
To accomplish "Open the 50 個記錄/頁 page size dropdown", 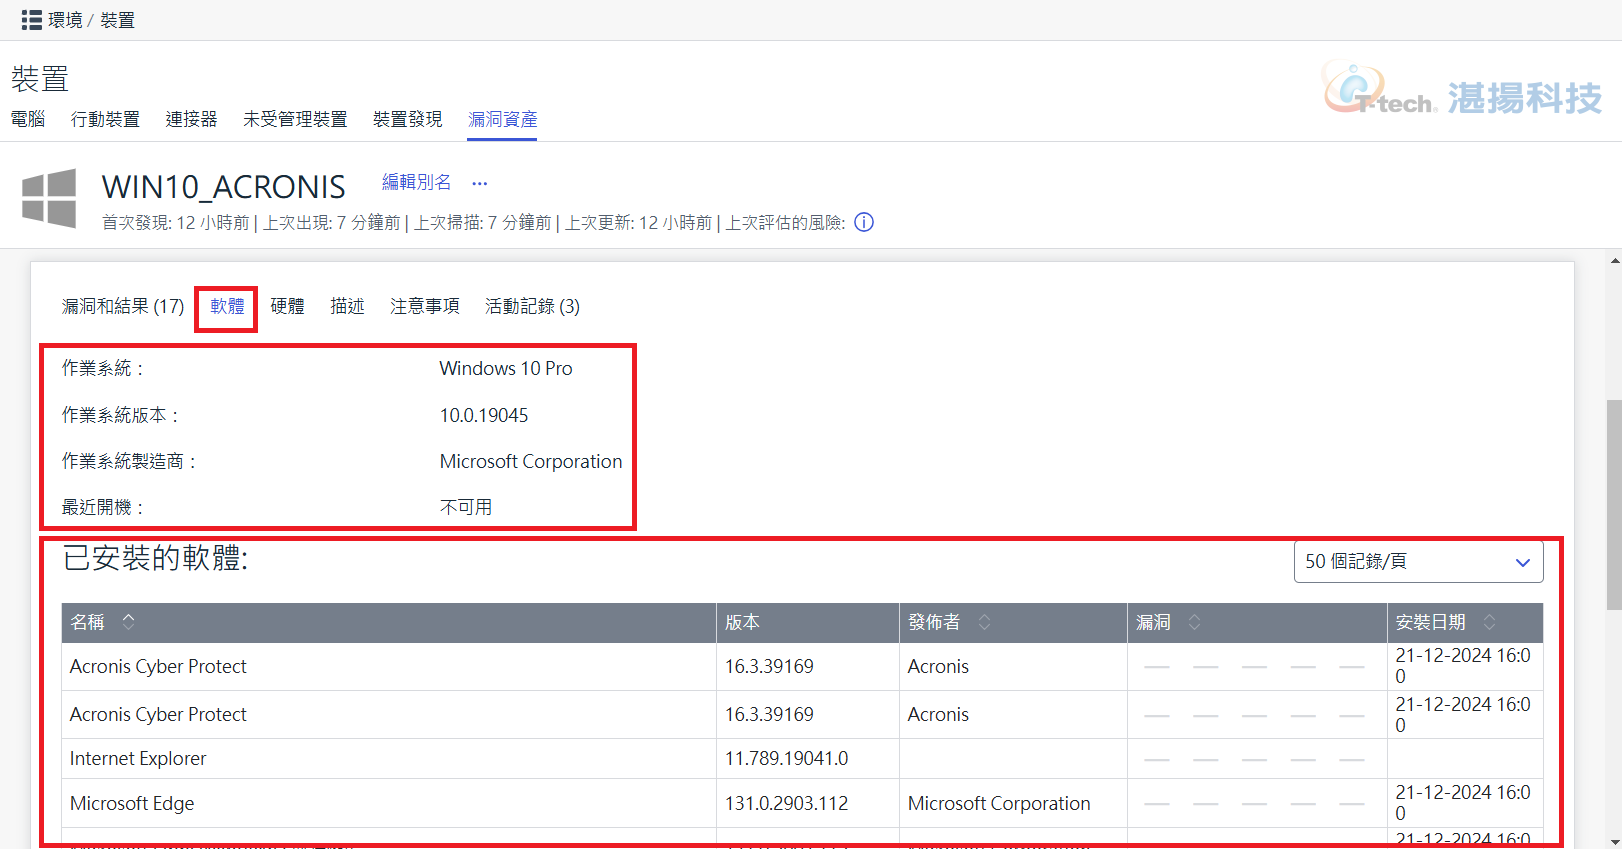I will click(1418, 562).
